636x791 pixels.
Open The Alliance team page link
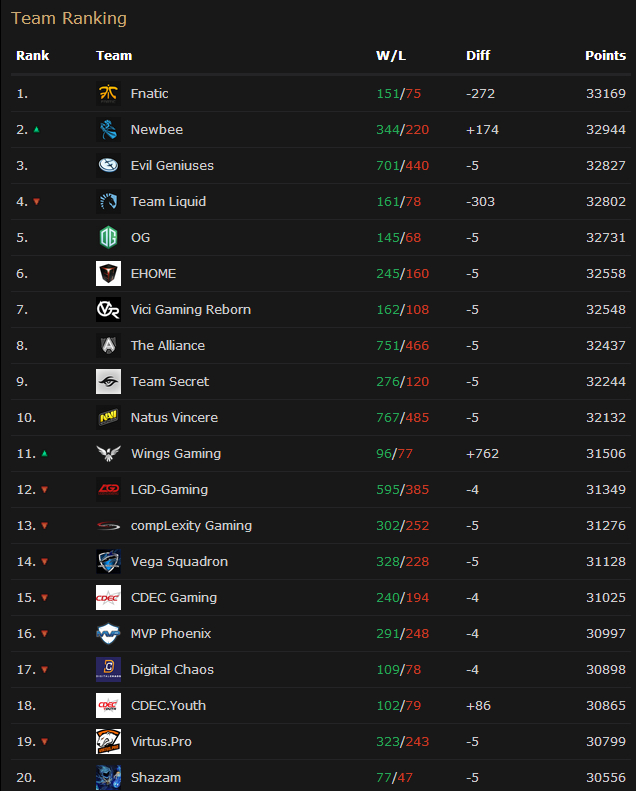pos(167,346)
